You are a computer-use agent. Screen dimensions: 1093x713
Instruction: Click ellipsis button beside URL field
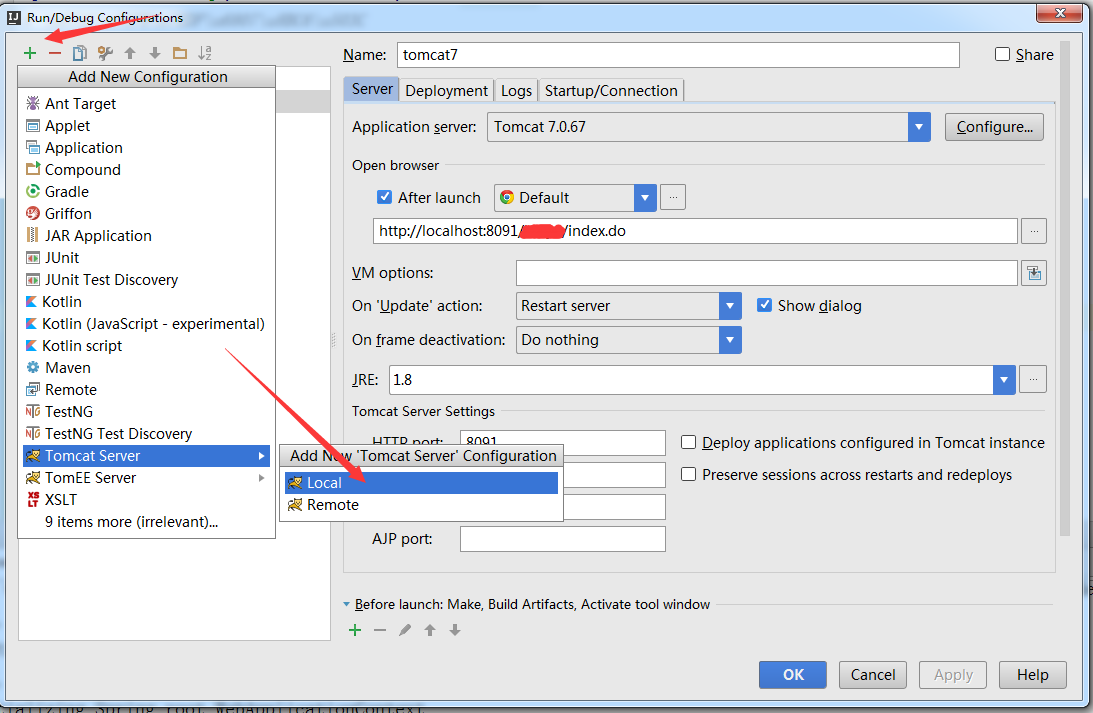click(x=1034, y=231)
